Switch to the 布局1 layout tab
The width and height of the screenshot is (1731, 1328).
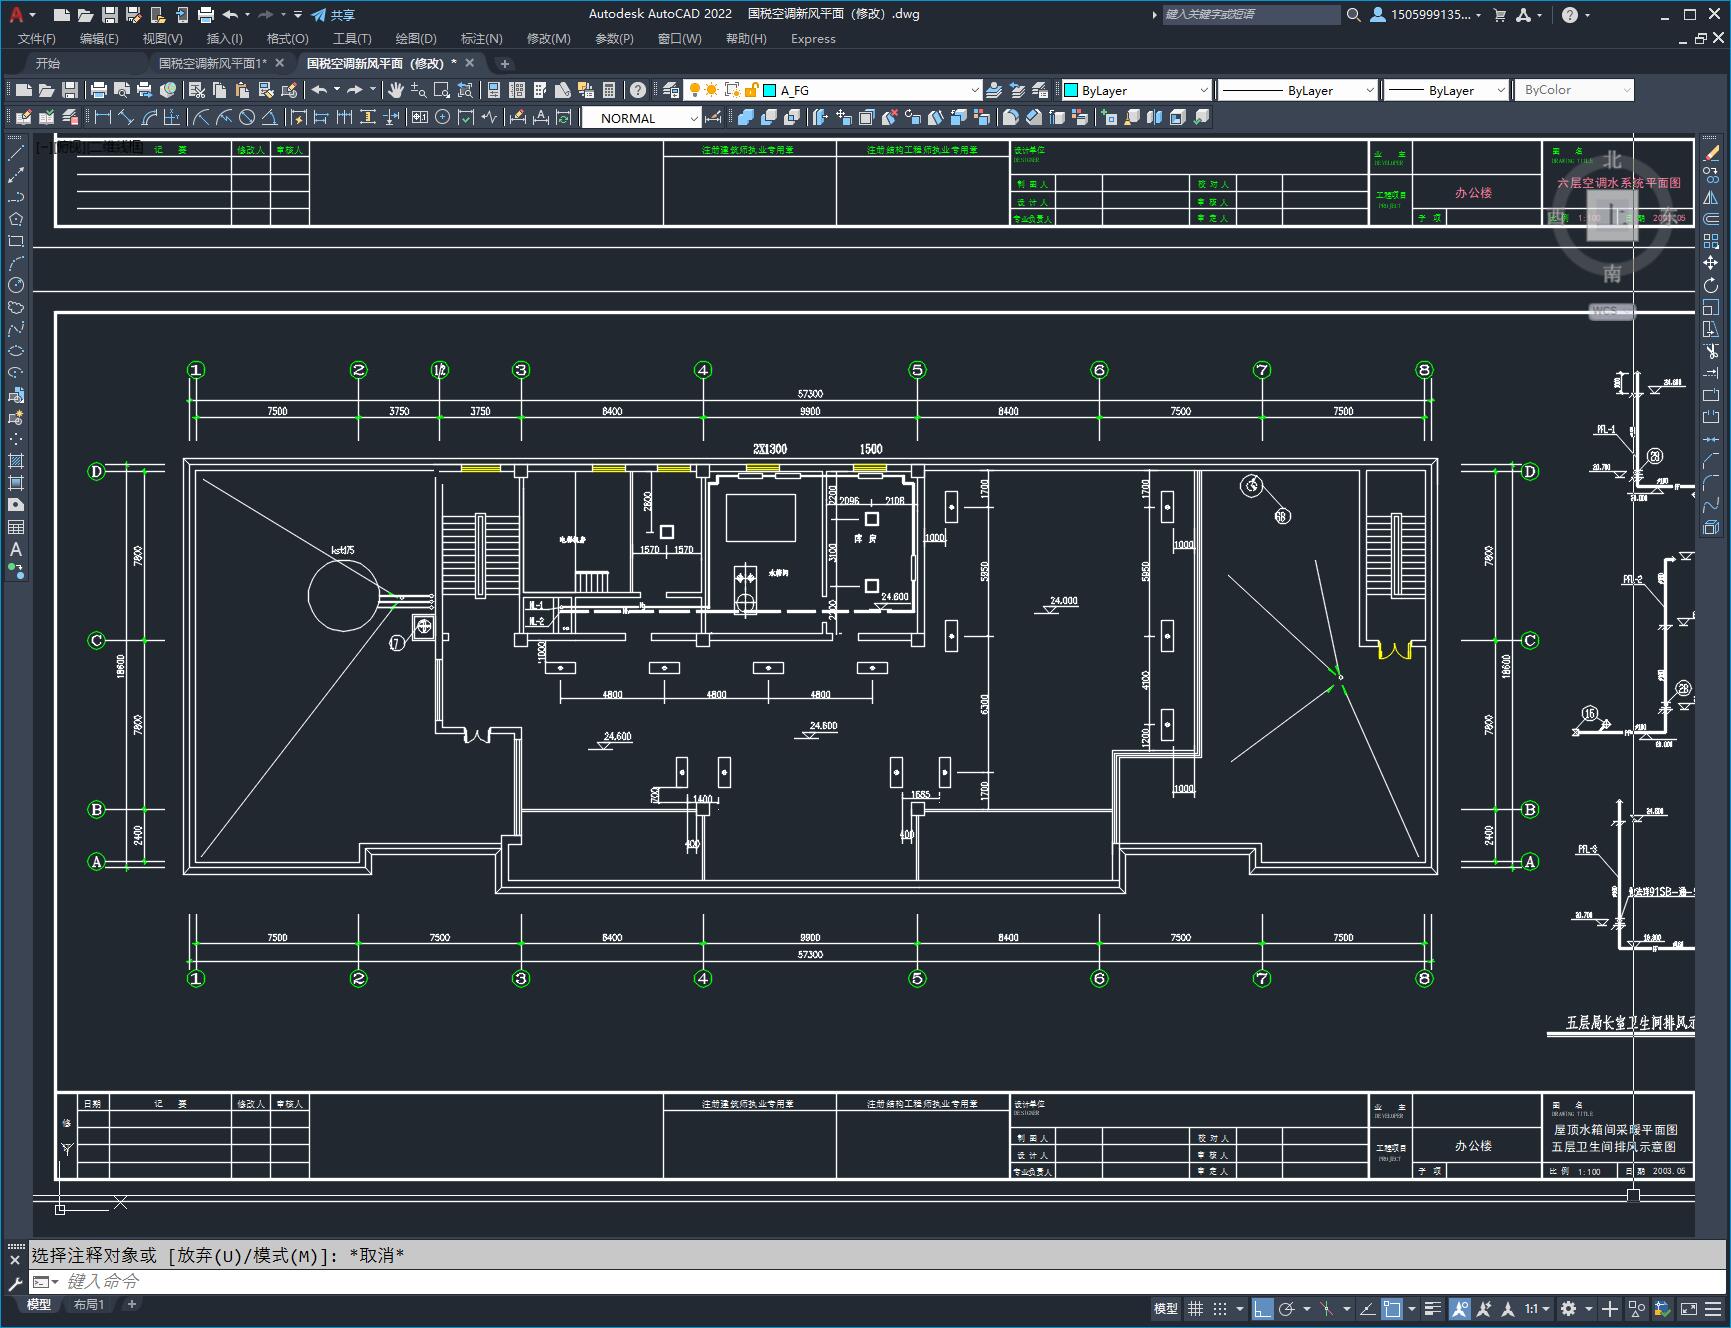click(x=89, y=1304)
